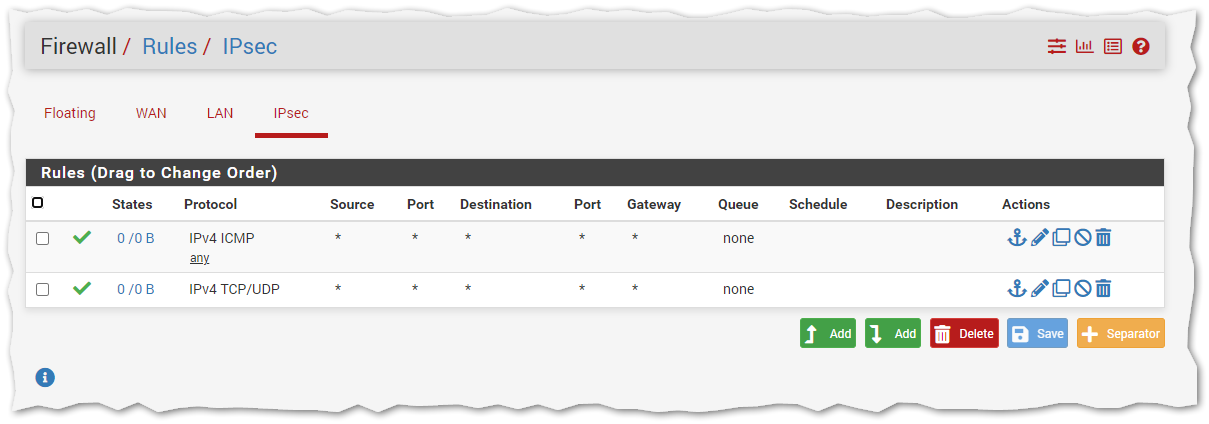Screen dimensions: 1209x424
Task: Open Rules breadcrumb link
Action: (x=169, y=47)
